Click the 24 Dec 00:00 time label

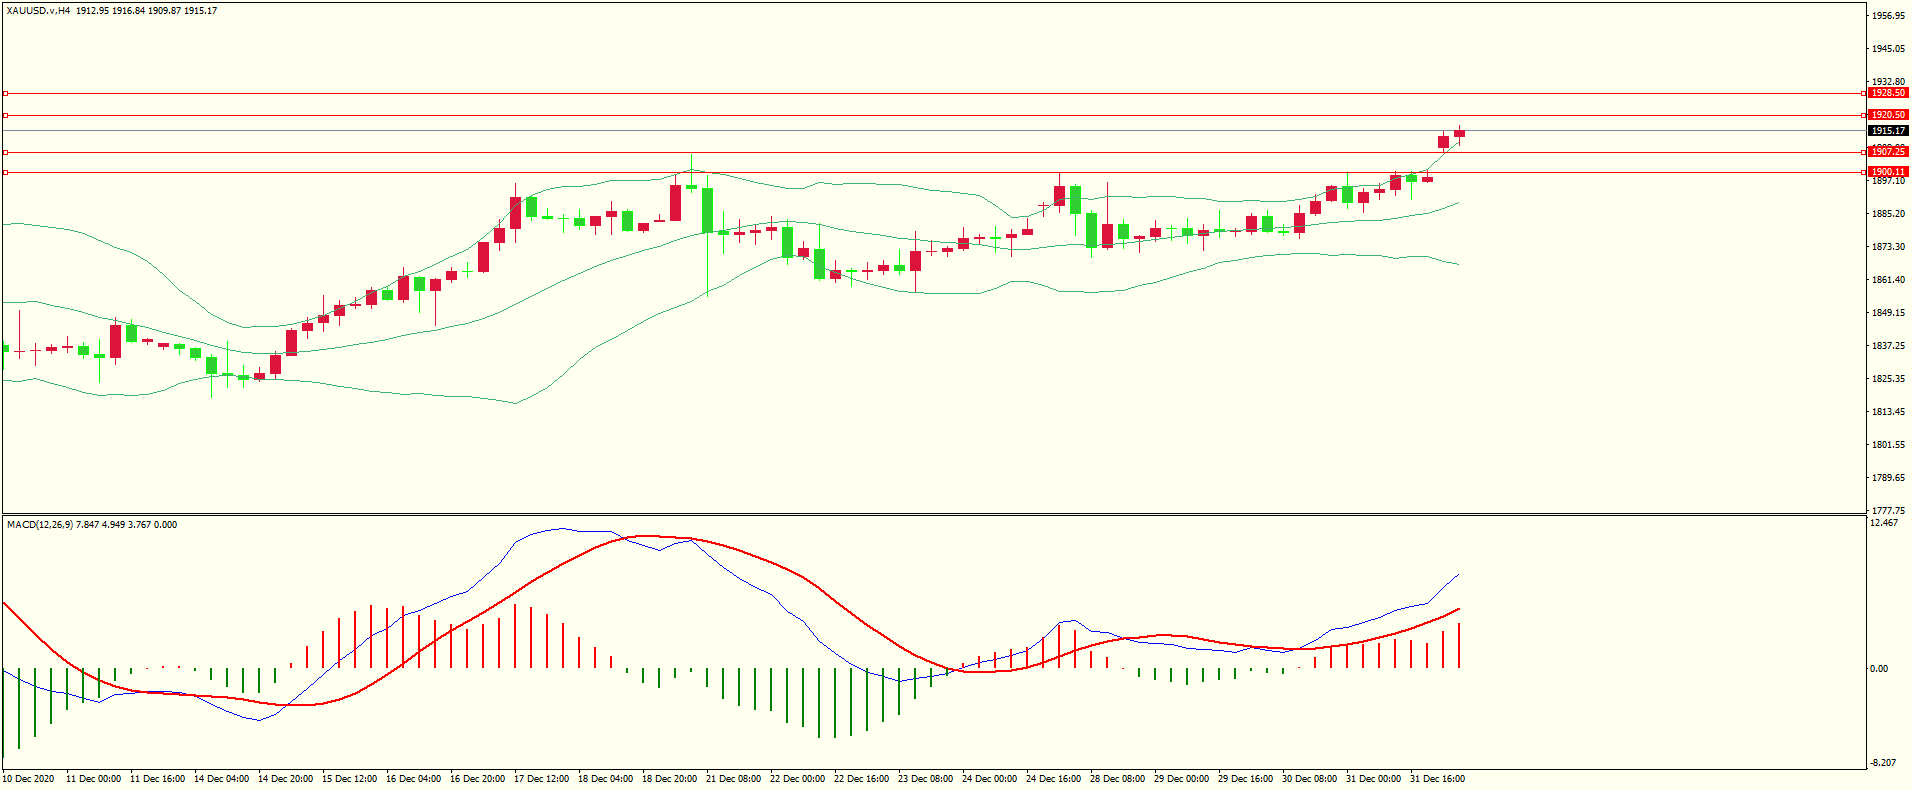pos(989,779)
